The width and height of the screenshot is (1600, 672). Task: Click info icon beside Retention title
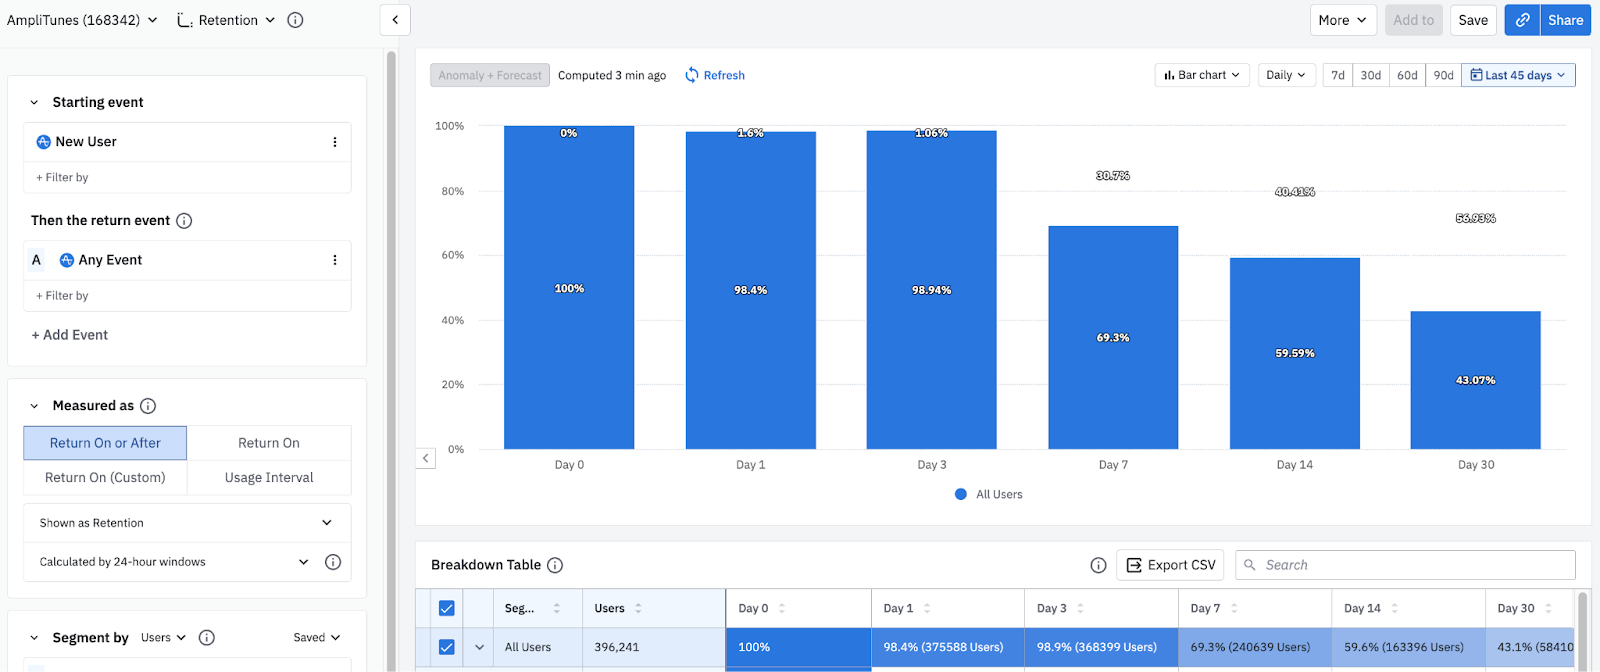coord(295,20)
